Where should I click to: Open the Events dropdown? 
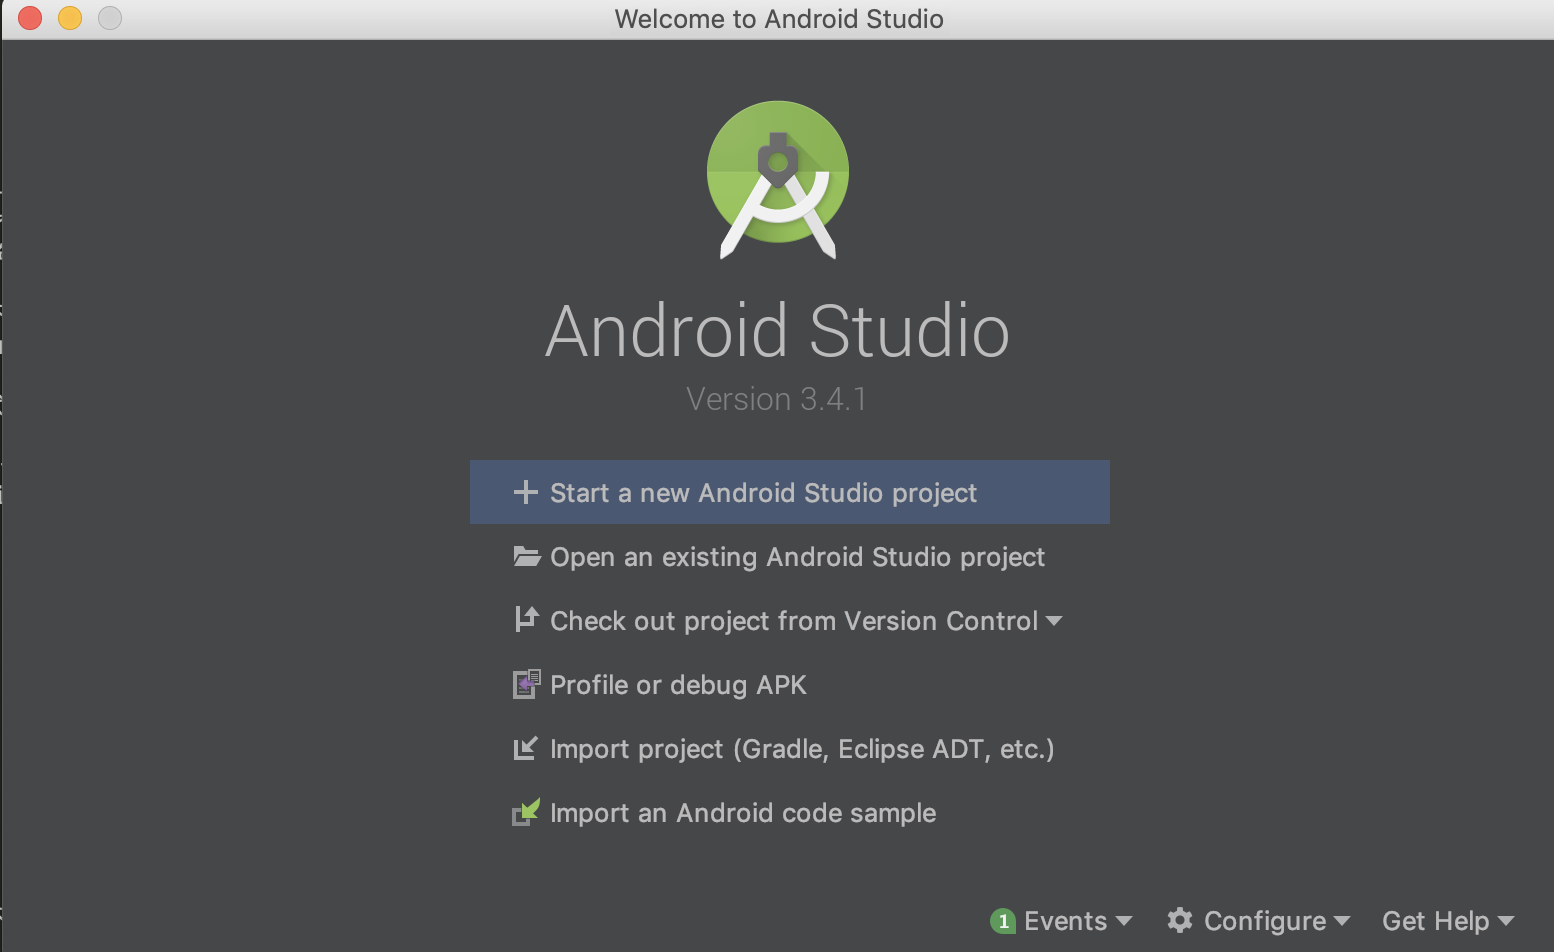pyautogui.click(x=1061, y=921)
